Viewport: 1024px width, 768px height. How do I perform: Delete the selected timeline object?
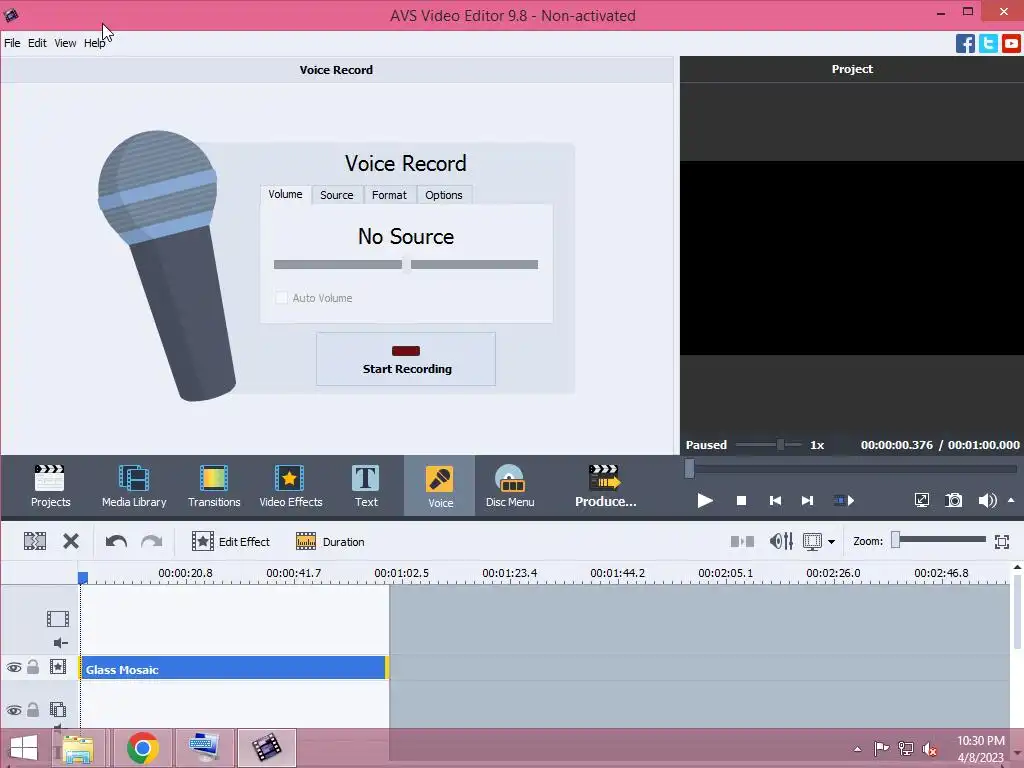point(71,541)
